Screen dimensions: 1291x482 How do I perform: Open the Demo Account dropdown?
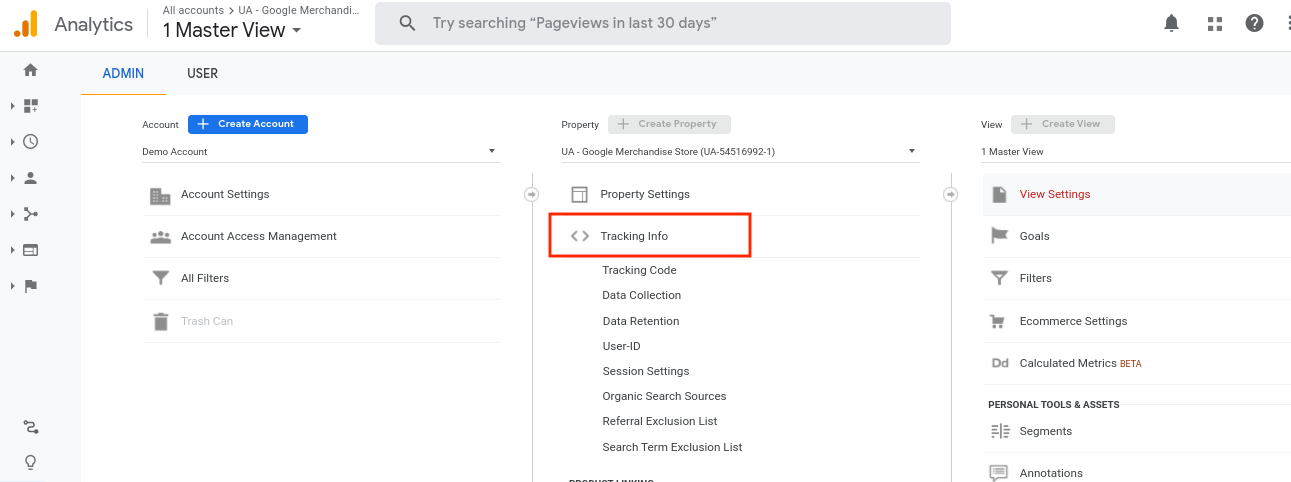point(320,152)
